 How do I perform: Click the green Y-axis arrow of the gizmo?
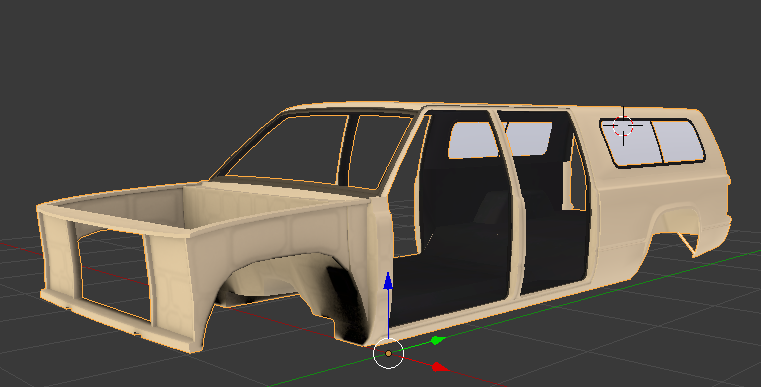pyautogui.click(x=438, y=340)
